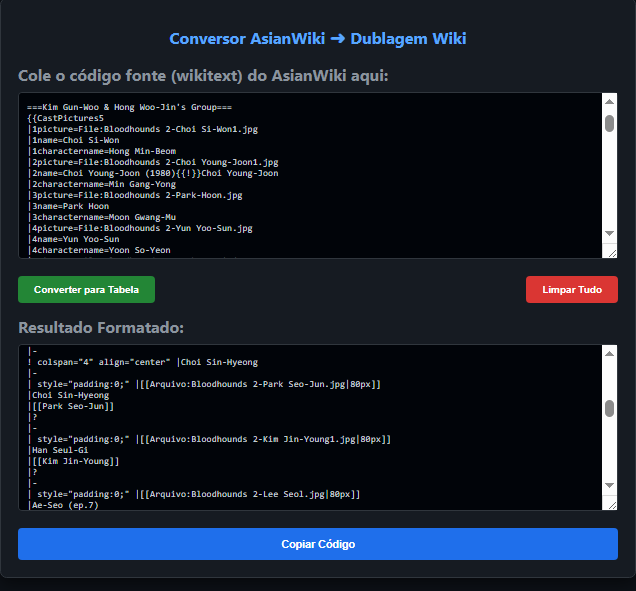636x591 pixels.
Task: Click the Converter para Tabela button
Action: [x=86, y=290]
